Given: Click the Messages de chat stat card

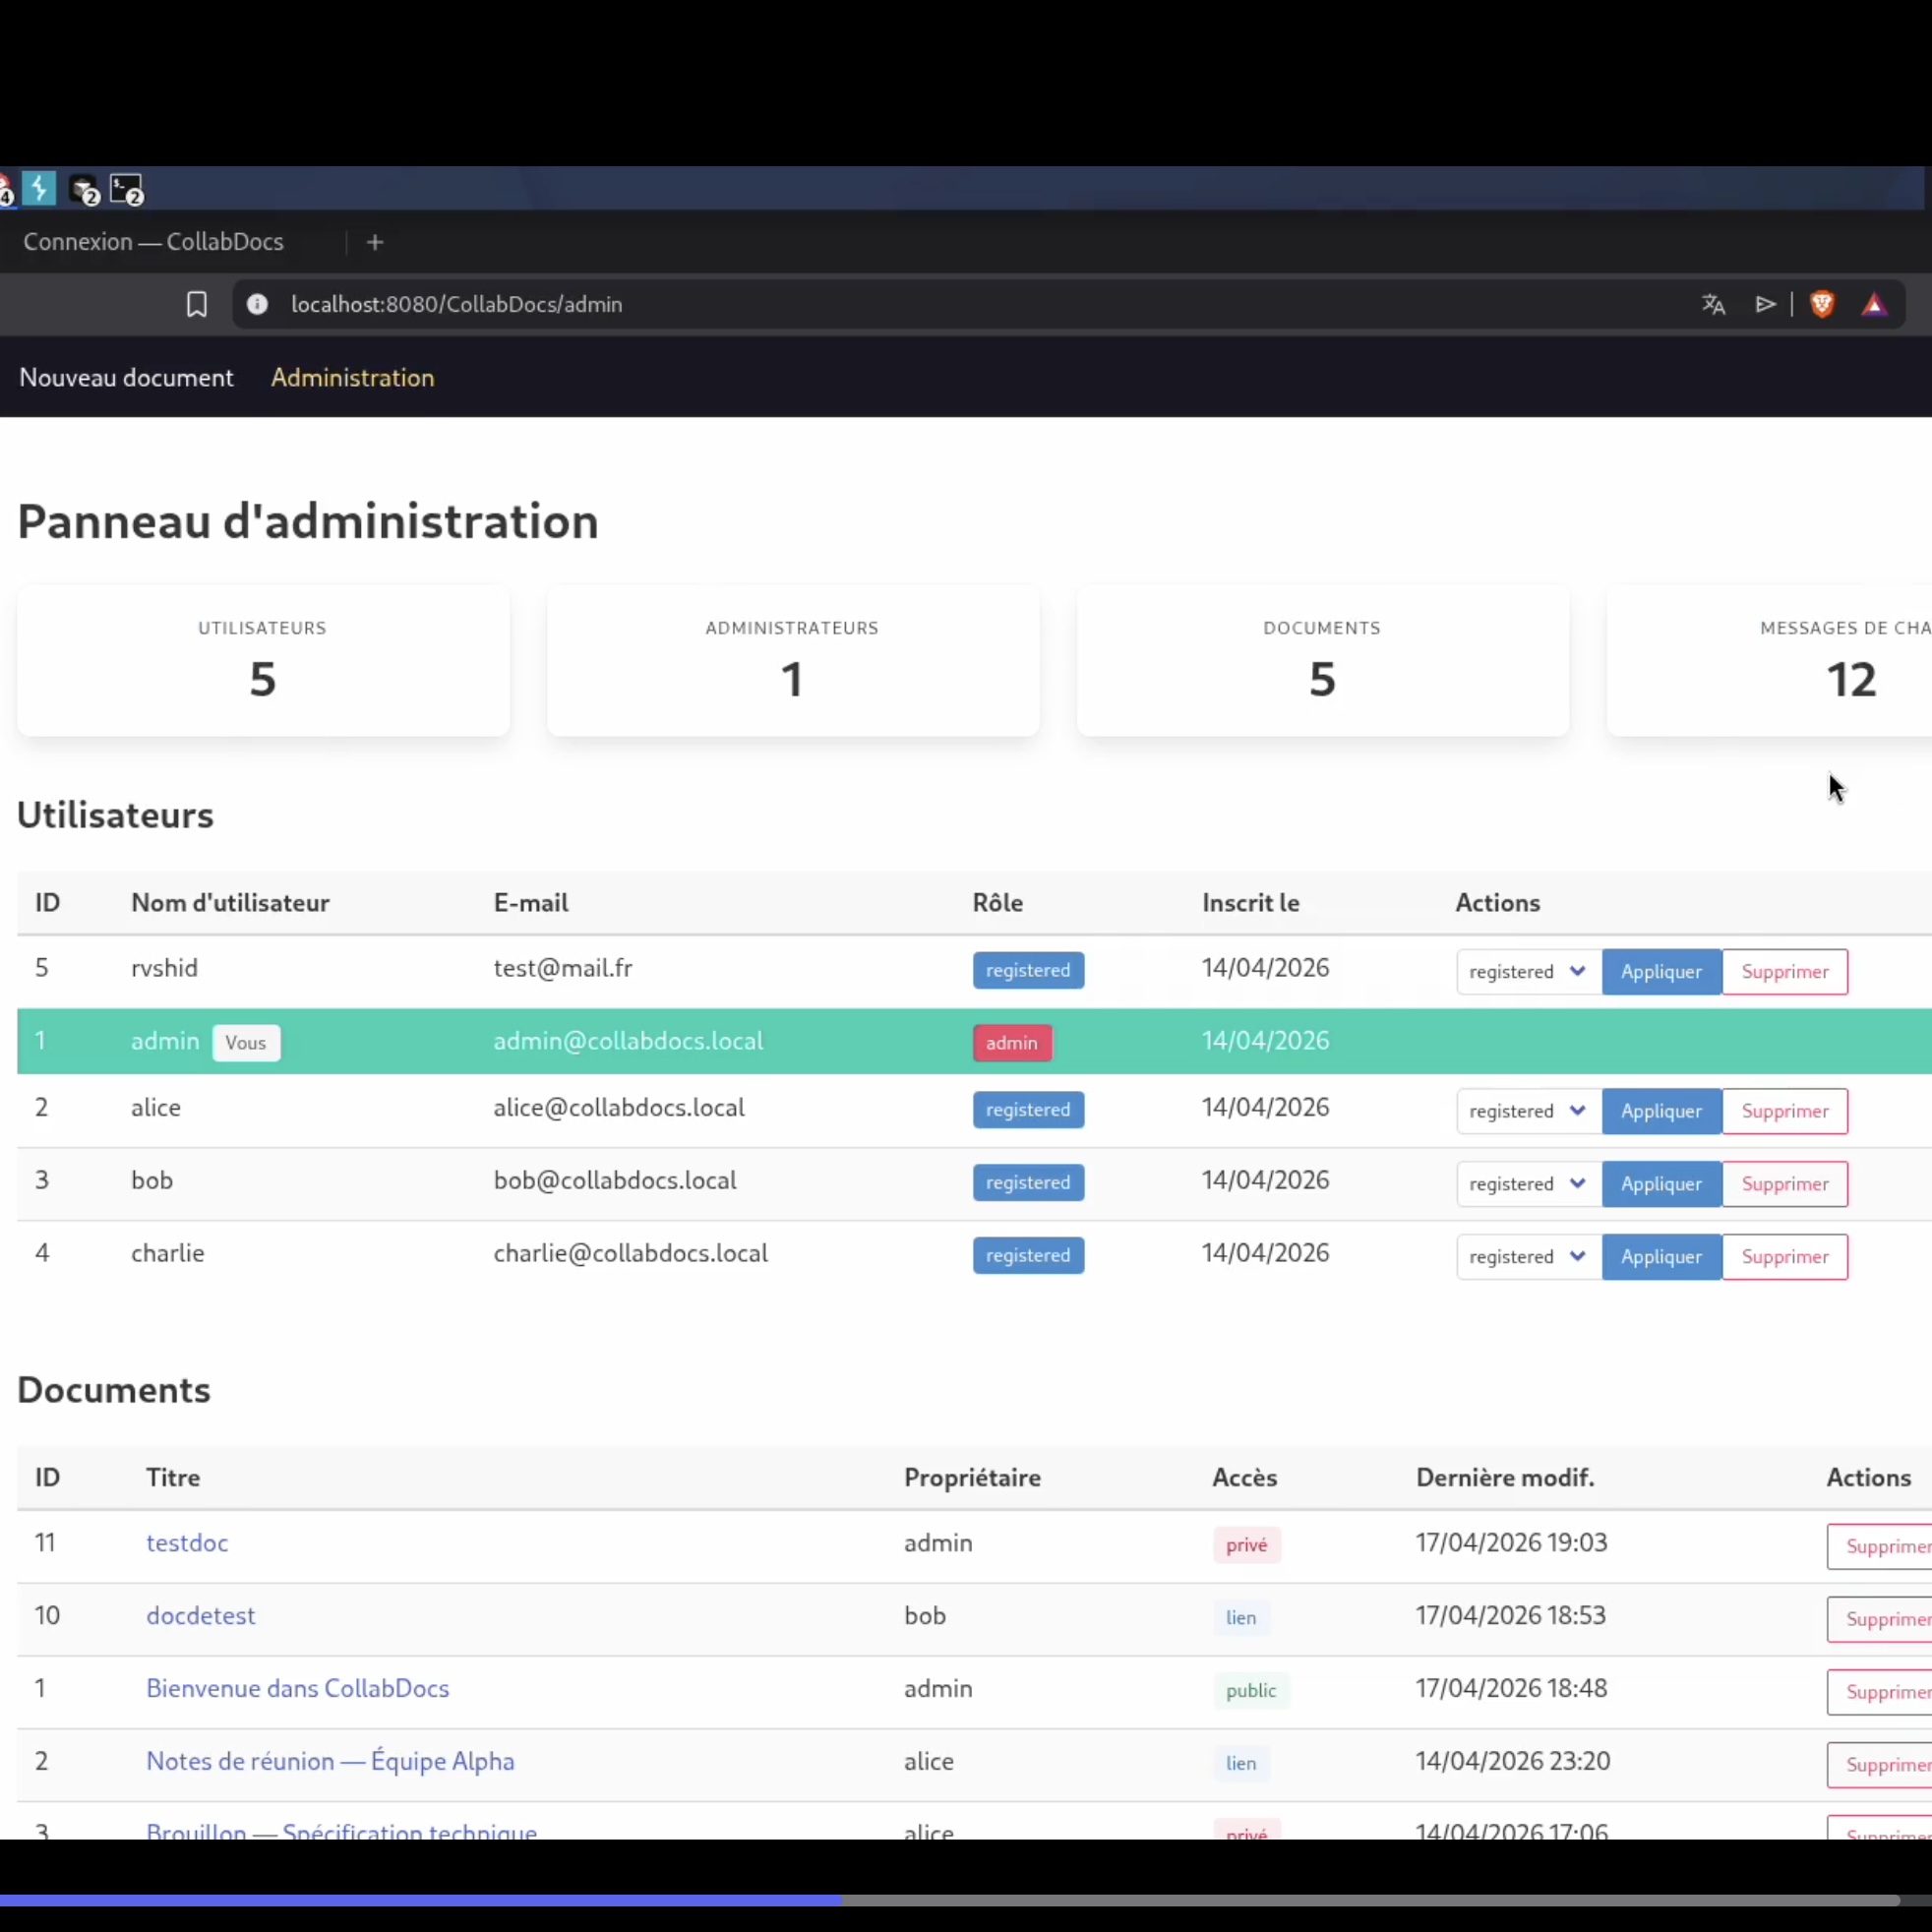Looking at the screenshot, I should tap(1770, 661).
